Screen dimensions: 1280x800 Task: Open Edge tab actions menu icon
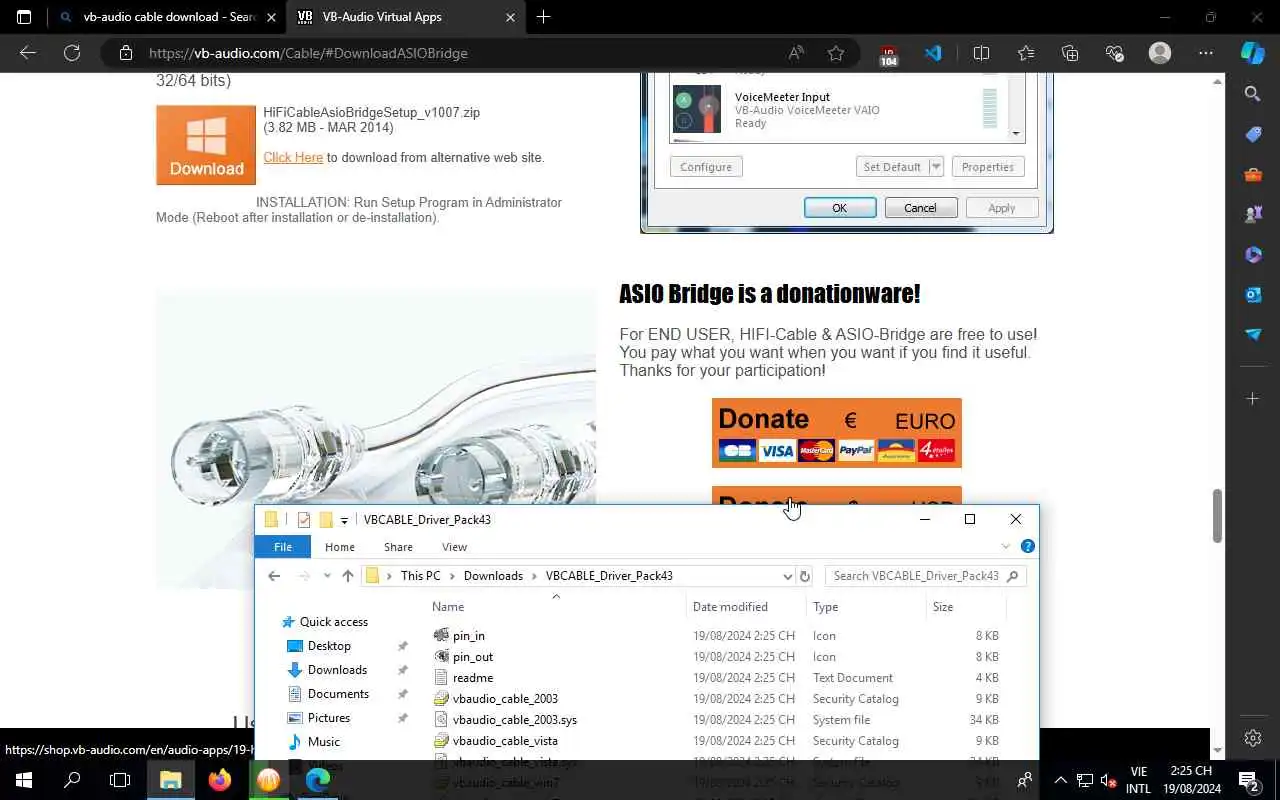pos(24,17)
